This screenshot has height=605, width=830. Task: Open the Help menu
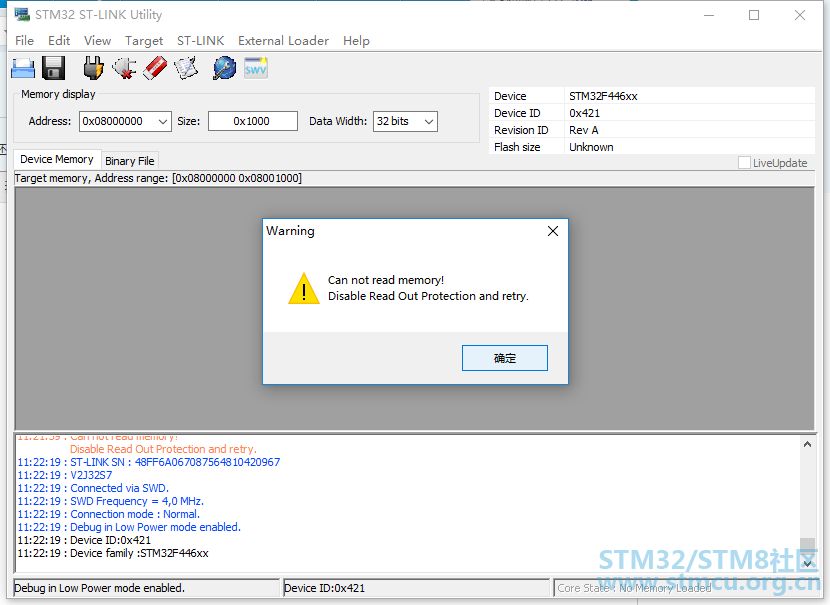click(356, 41)
